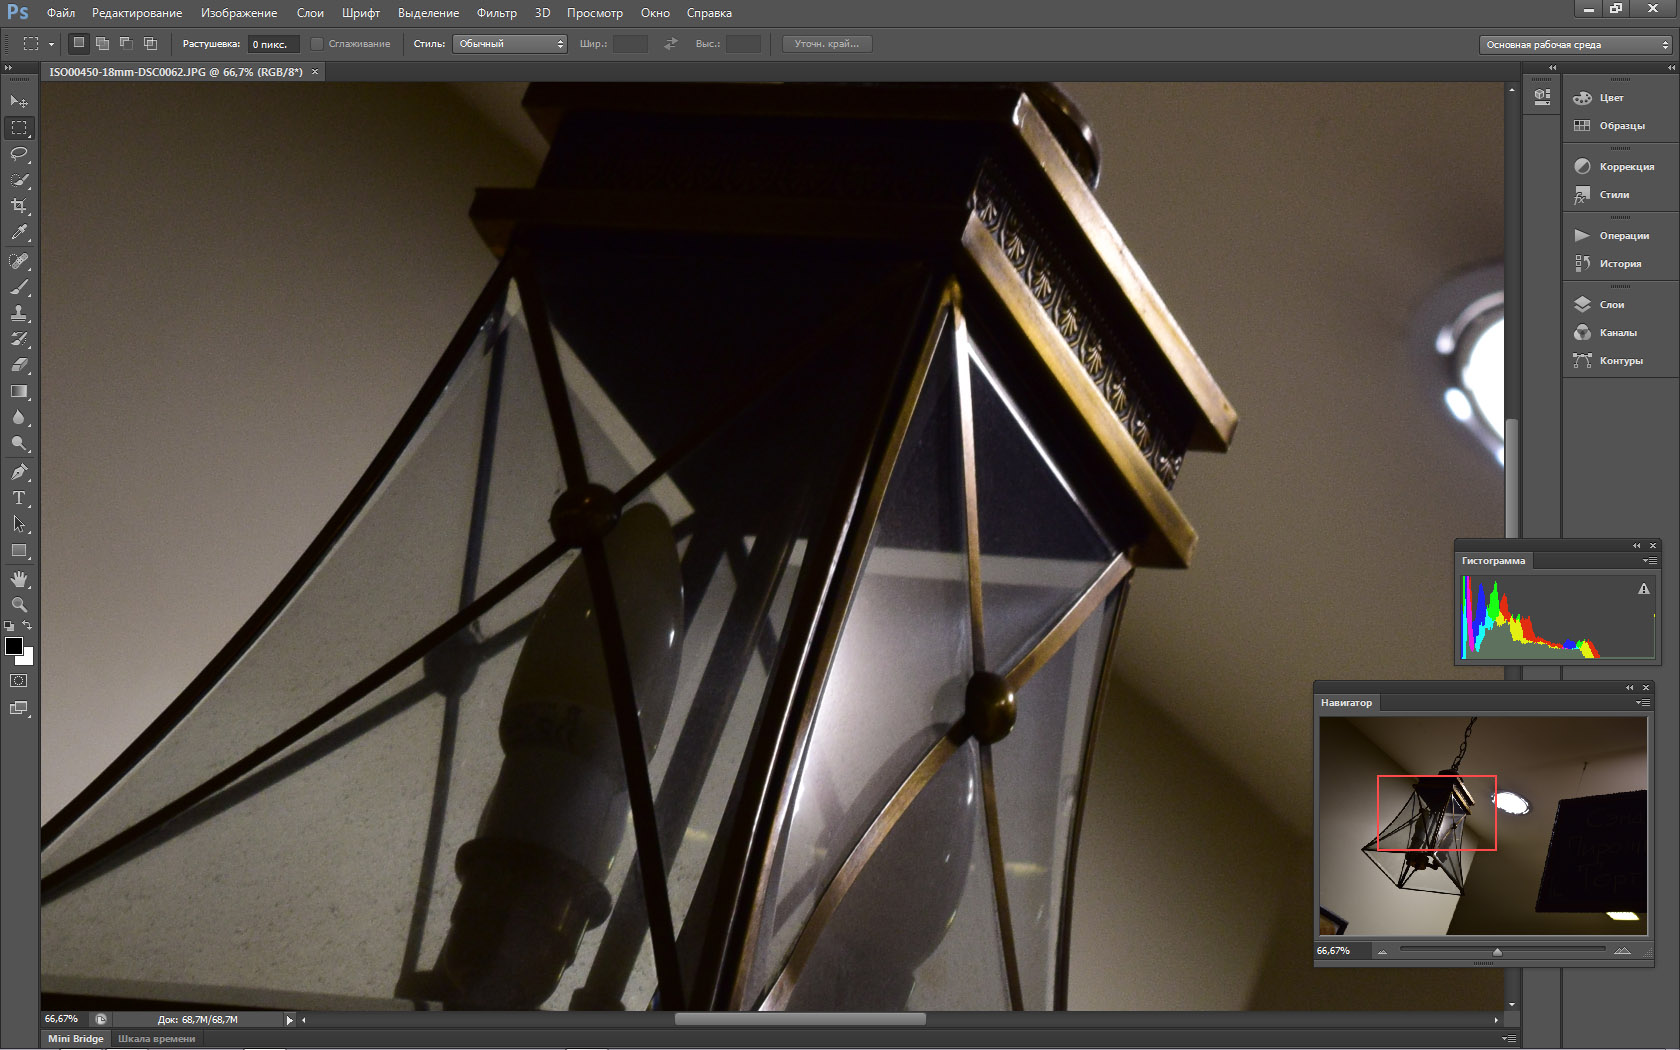
Task: Expand the right panel dock
Action: click(x=1671, y=67)
